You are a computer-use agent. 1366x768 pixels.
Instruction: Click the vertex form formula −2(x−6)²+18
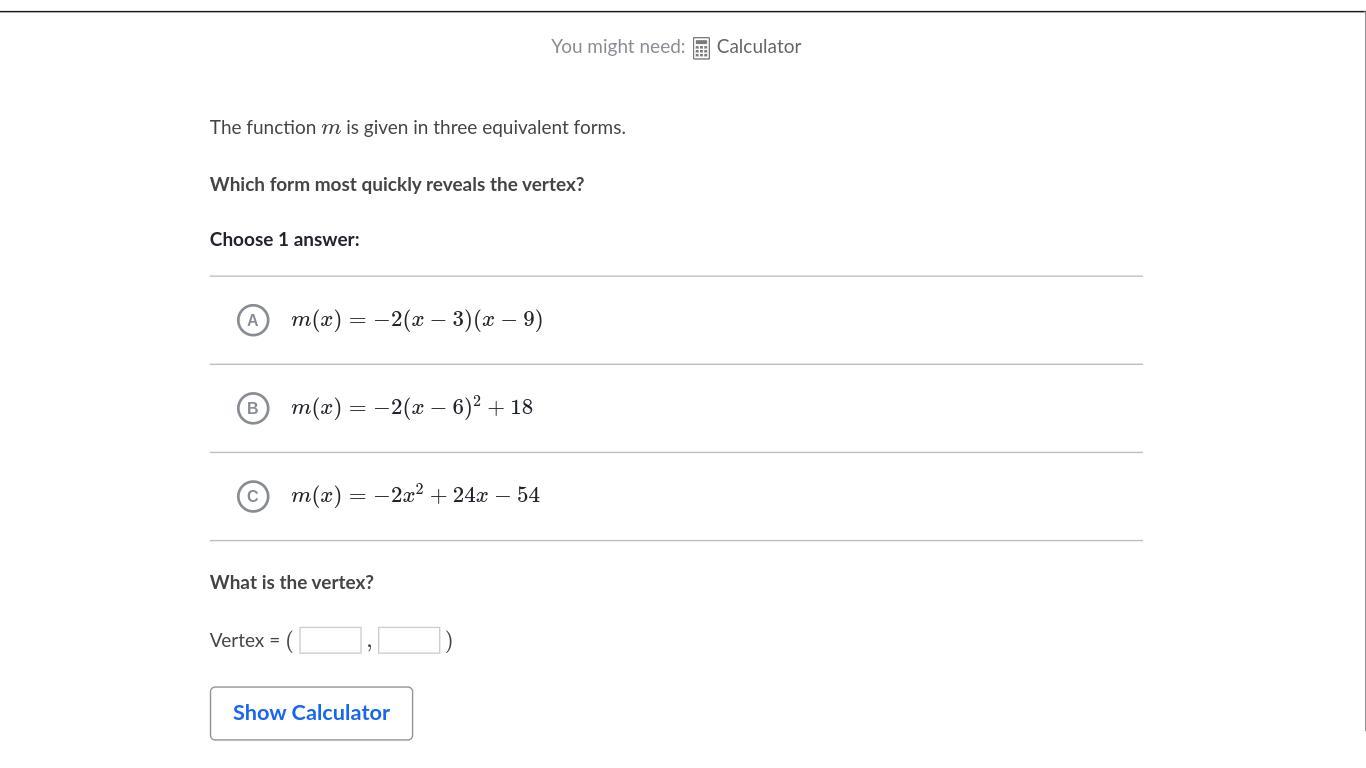click(x=411, y=407)
